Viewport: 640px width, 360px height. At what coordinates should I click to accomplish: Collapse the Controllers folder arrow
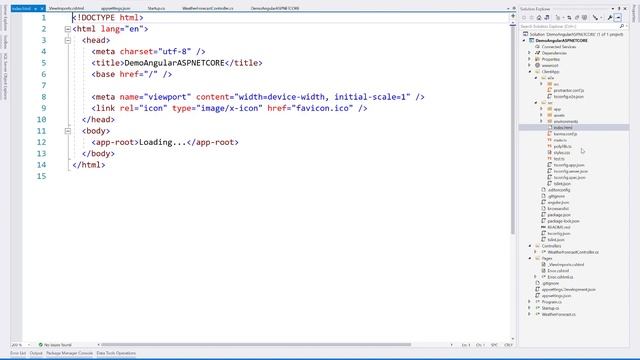pyautogui.click(x=530, y=246)
